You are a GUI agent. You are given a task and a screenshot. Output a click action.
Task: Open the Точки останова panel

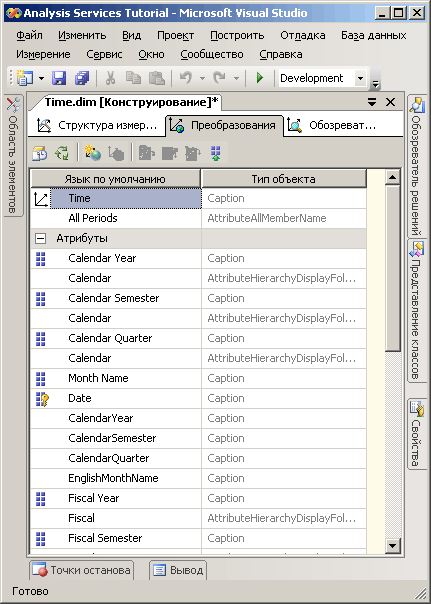(82, 570)
